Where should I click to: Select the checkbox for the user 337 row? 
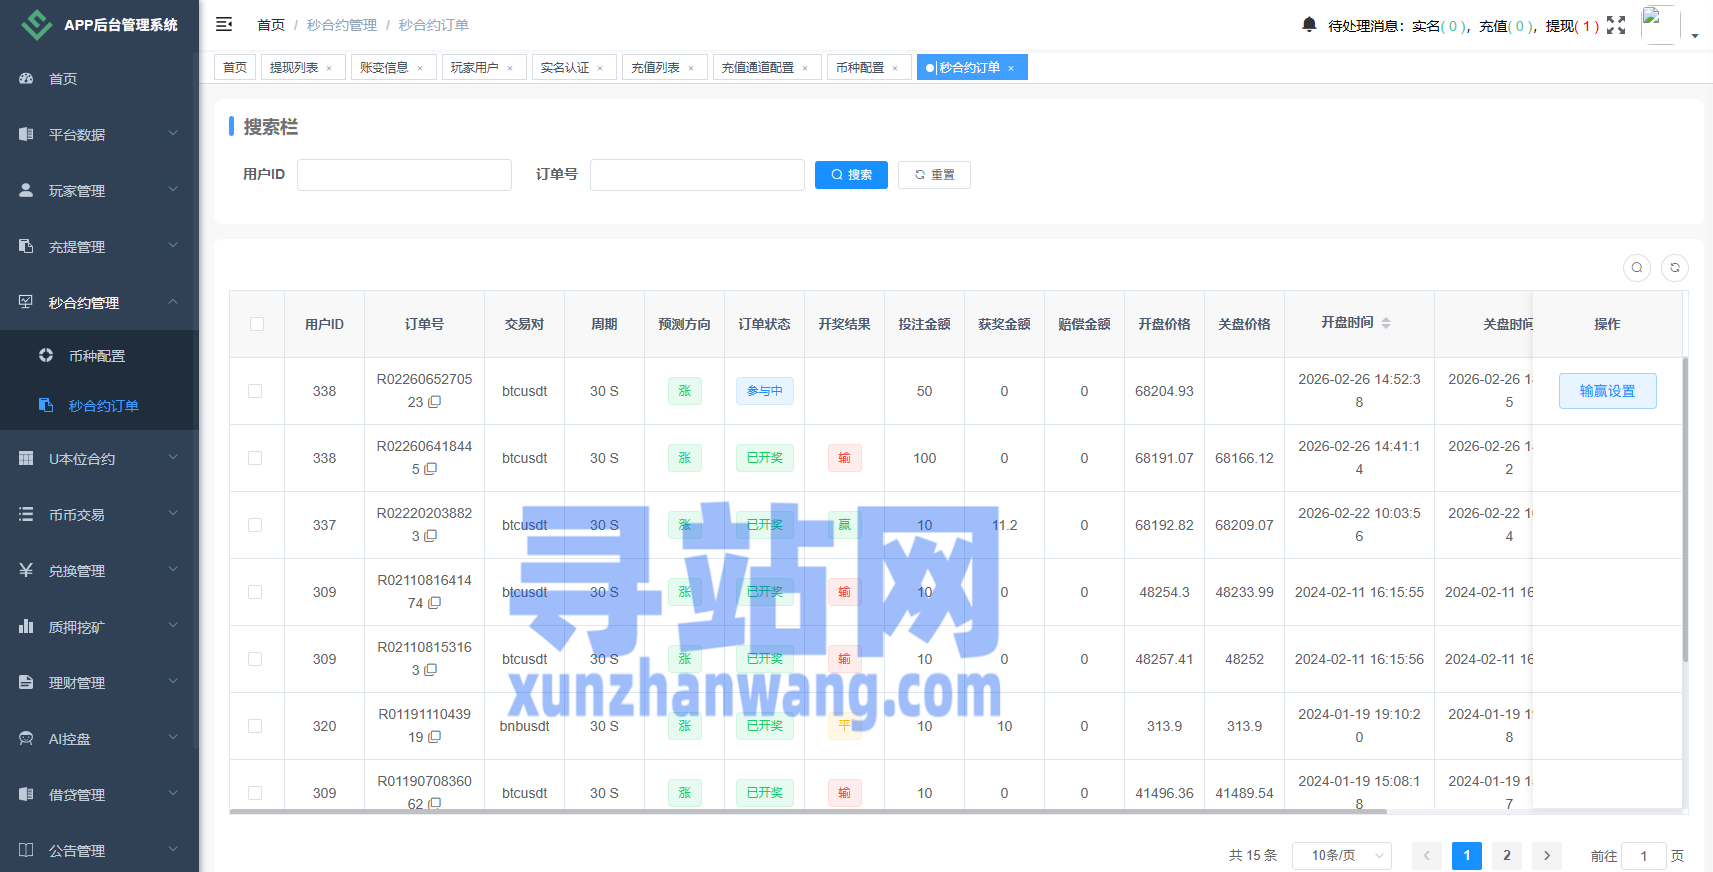[x=255, y=525]
